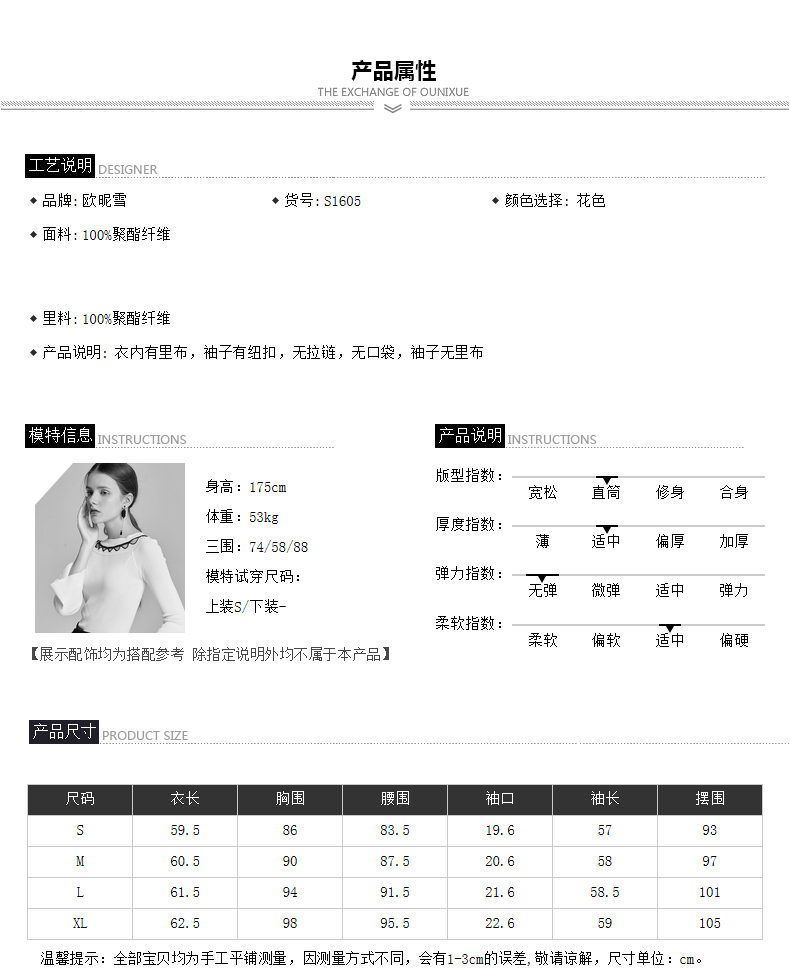Click the model photo thumbnail
Image resolution: width=790 pixels, height=968 pixels.
click(x=110, y=548)
